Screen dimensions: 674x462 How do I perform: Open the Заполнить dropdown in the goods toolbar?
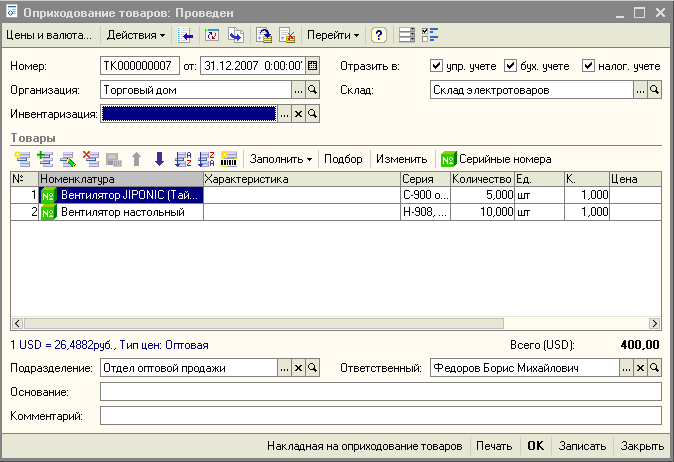pos(281,159)
